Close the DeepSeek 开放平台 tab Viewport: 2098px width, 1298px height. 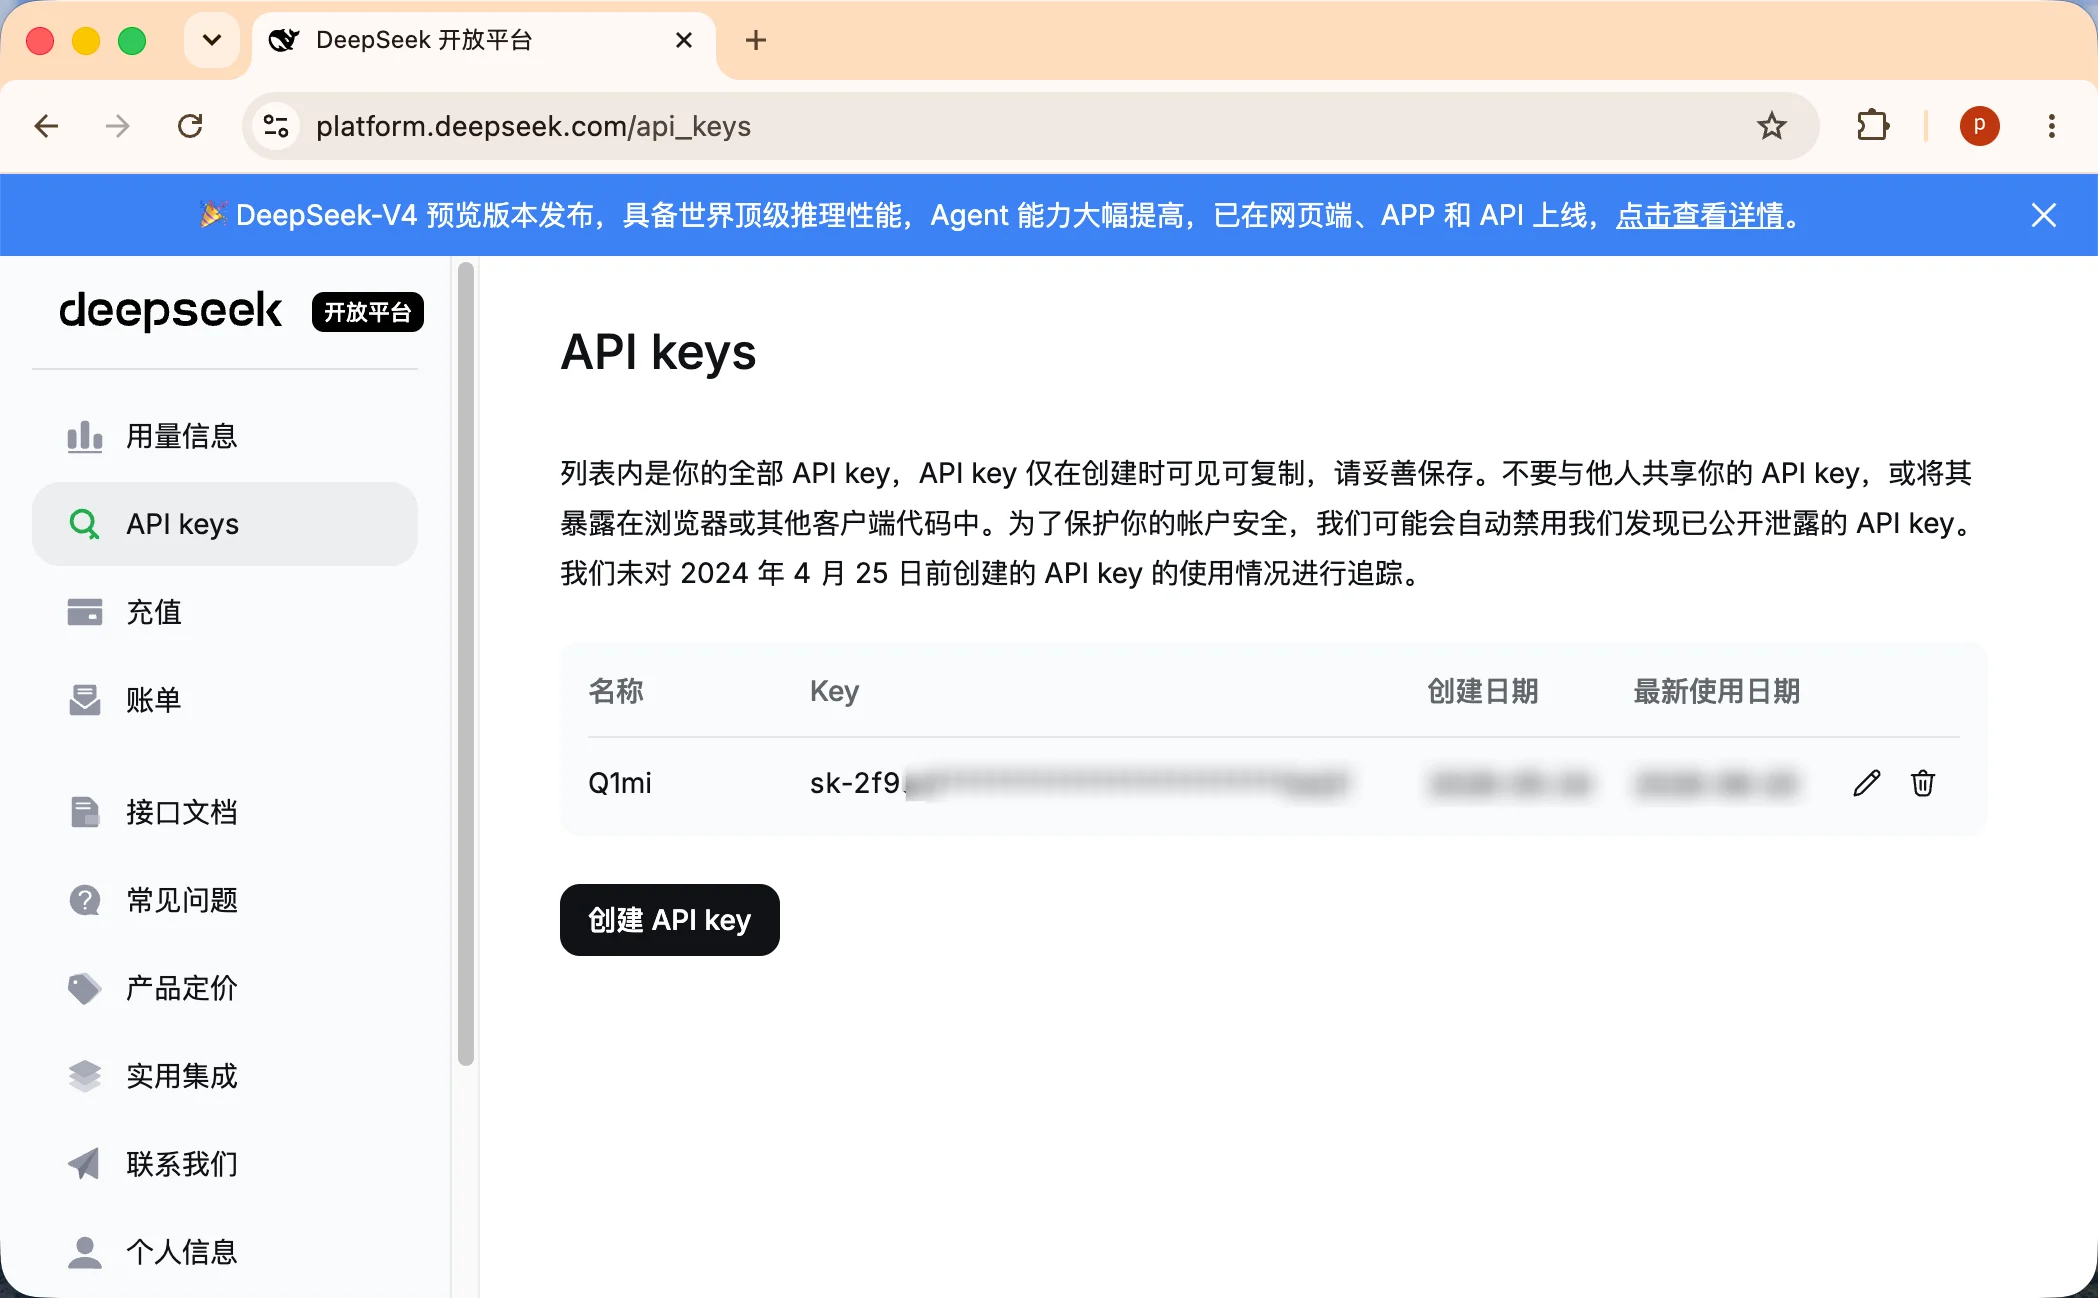684,40
